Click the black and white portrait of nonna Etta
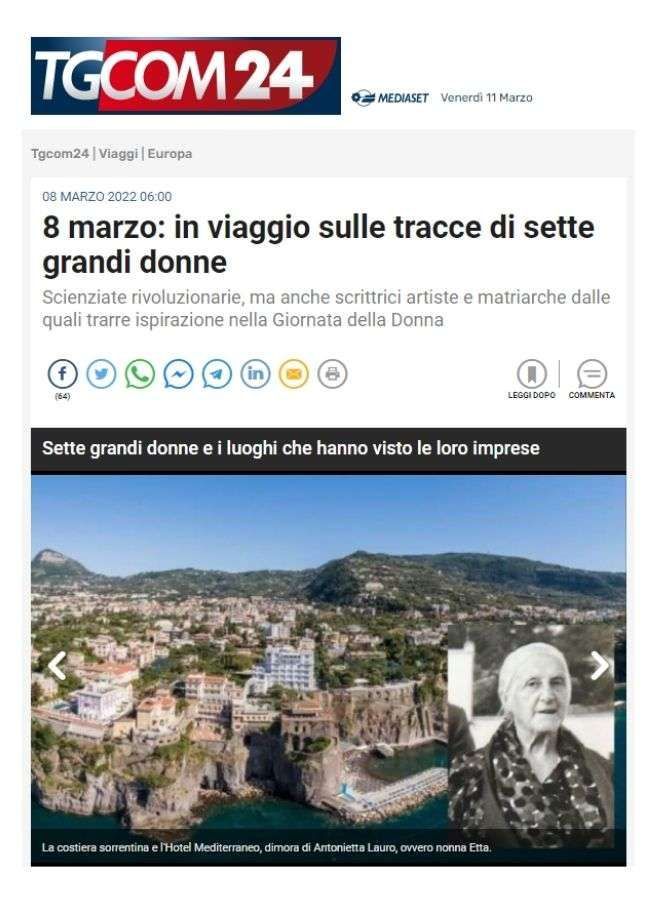 (x=531, y=735)
